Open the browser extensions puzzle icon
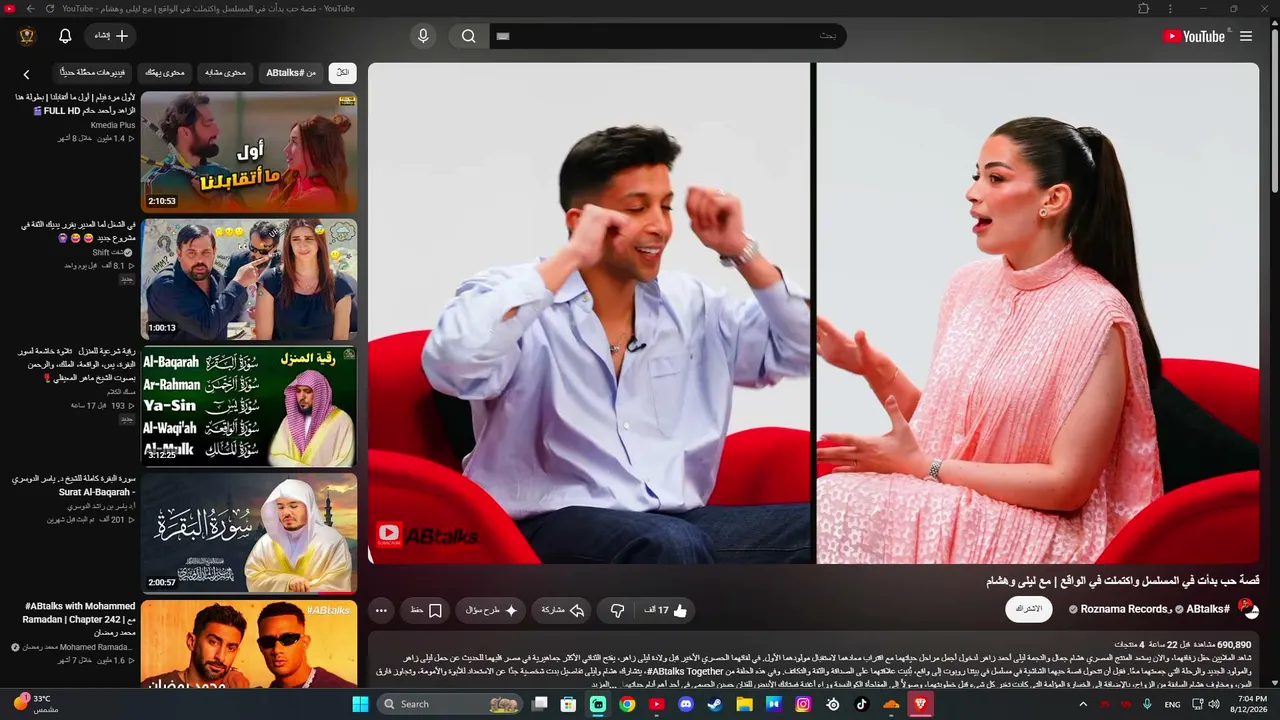 1144,8
